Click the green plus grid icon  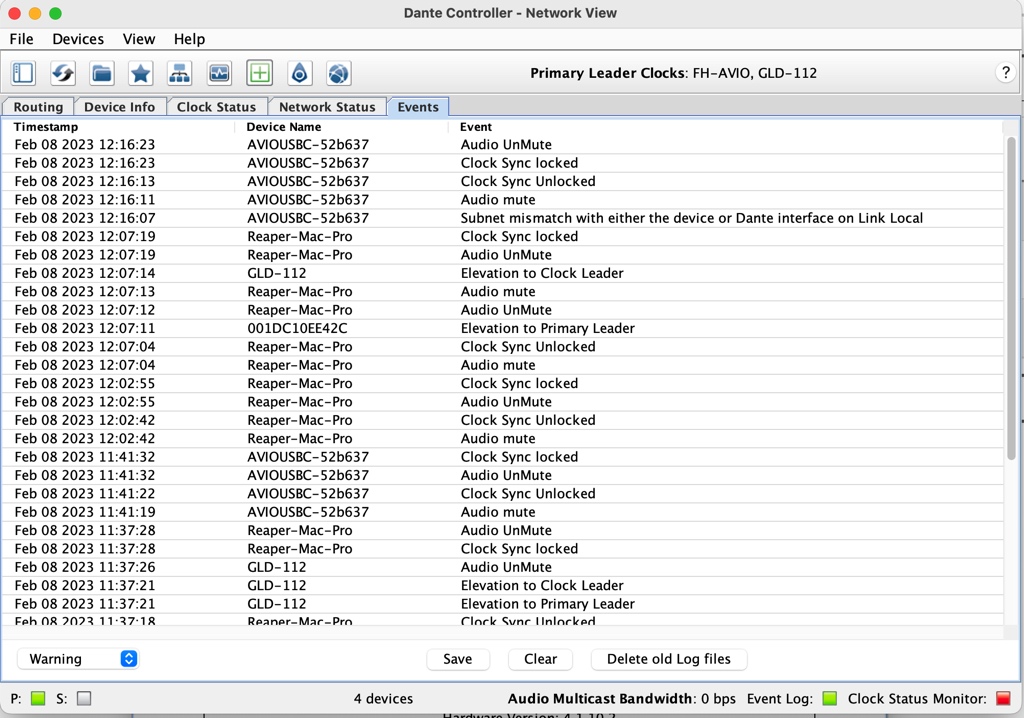[259, 73]
